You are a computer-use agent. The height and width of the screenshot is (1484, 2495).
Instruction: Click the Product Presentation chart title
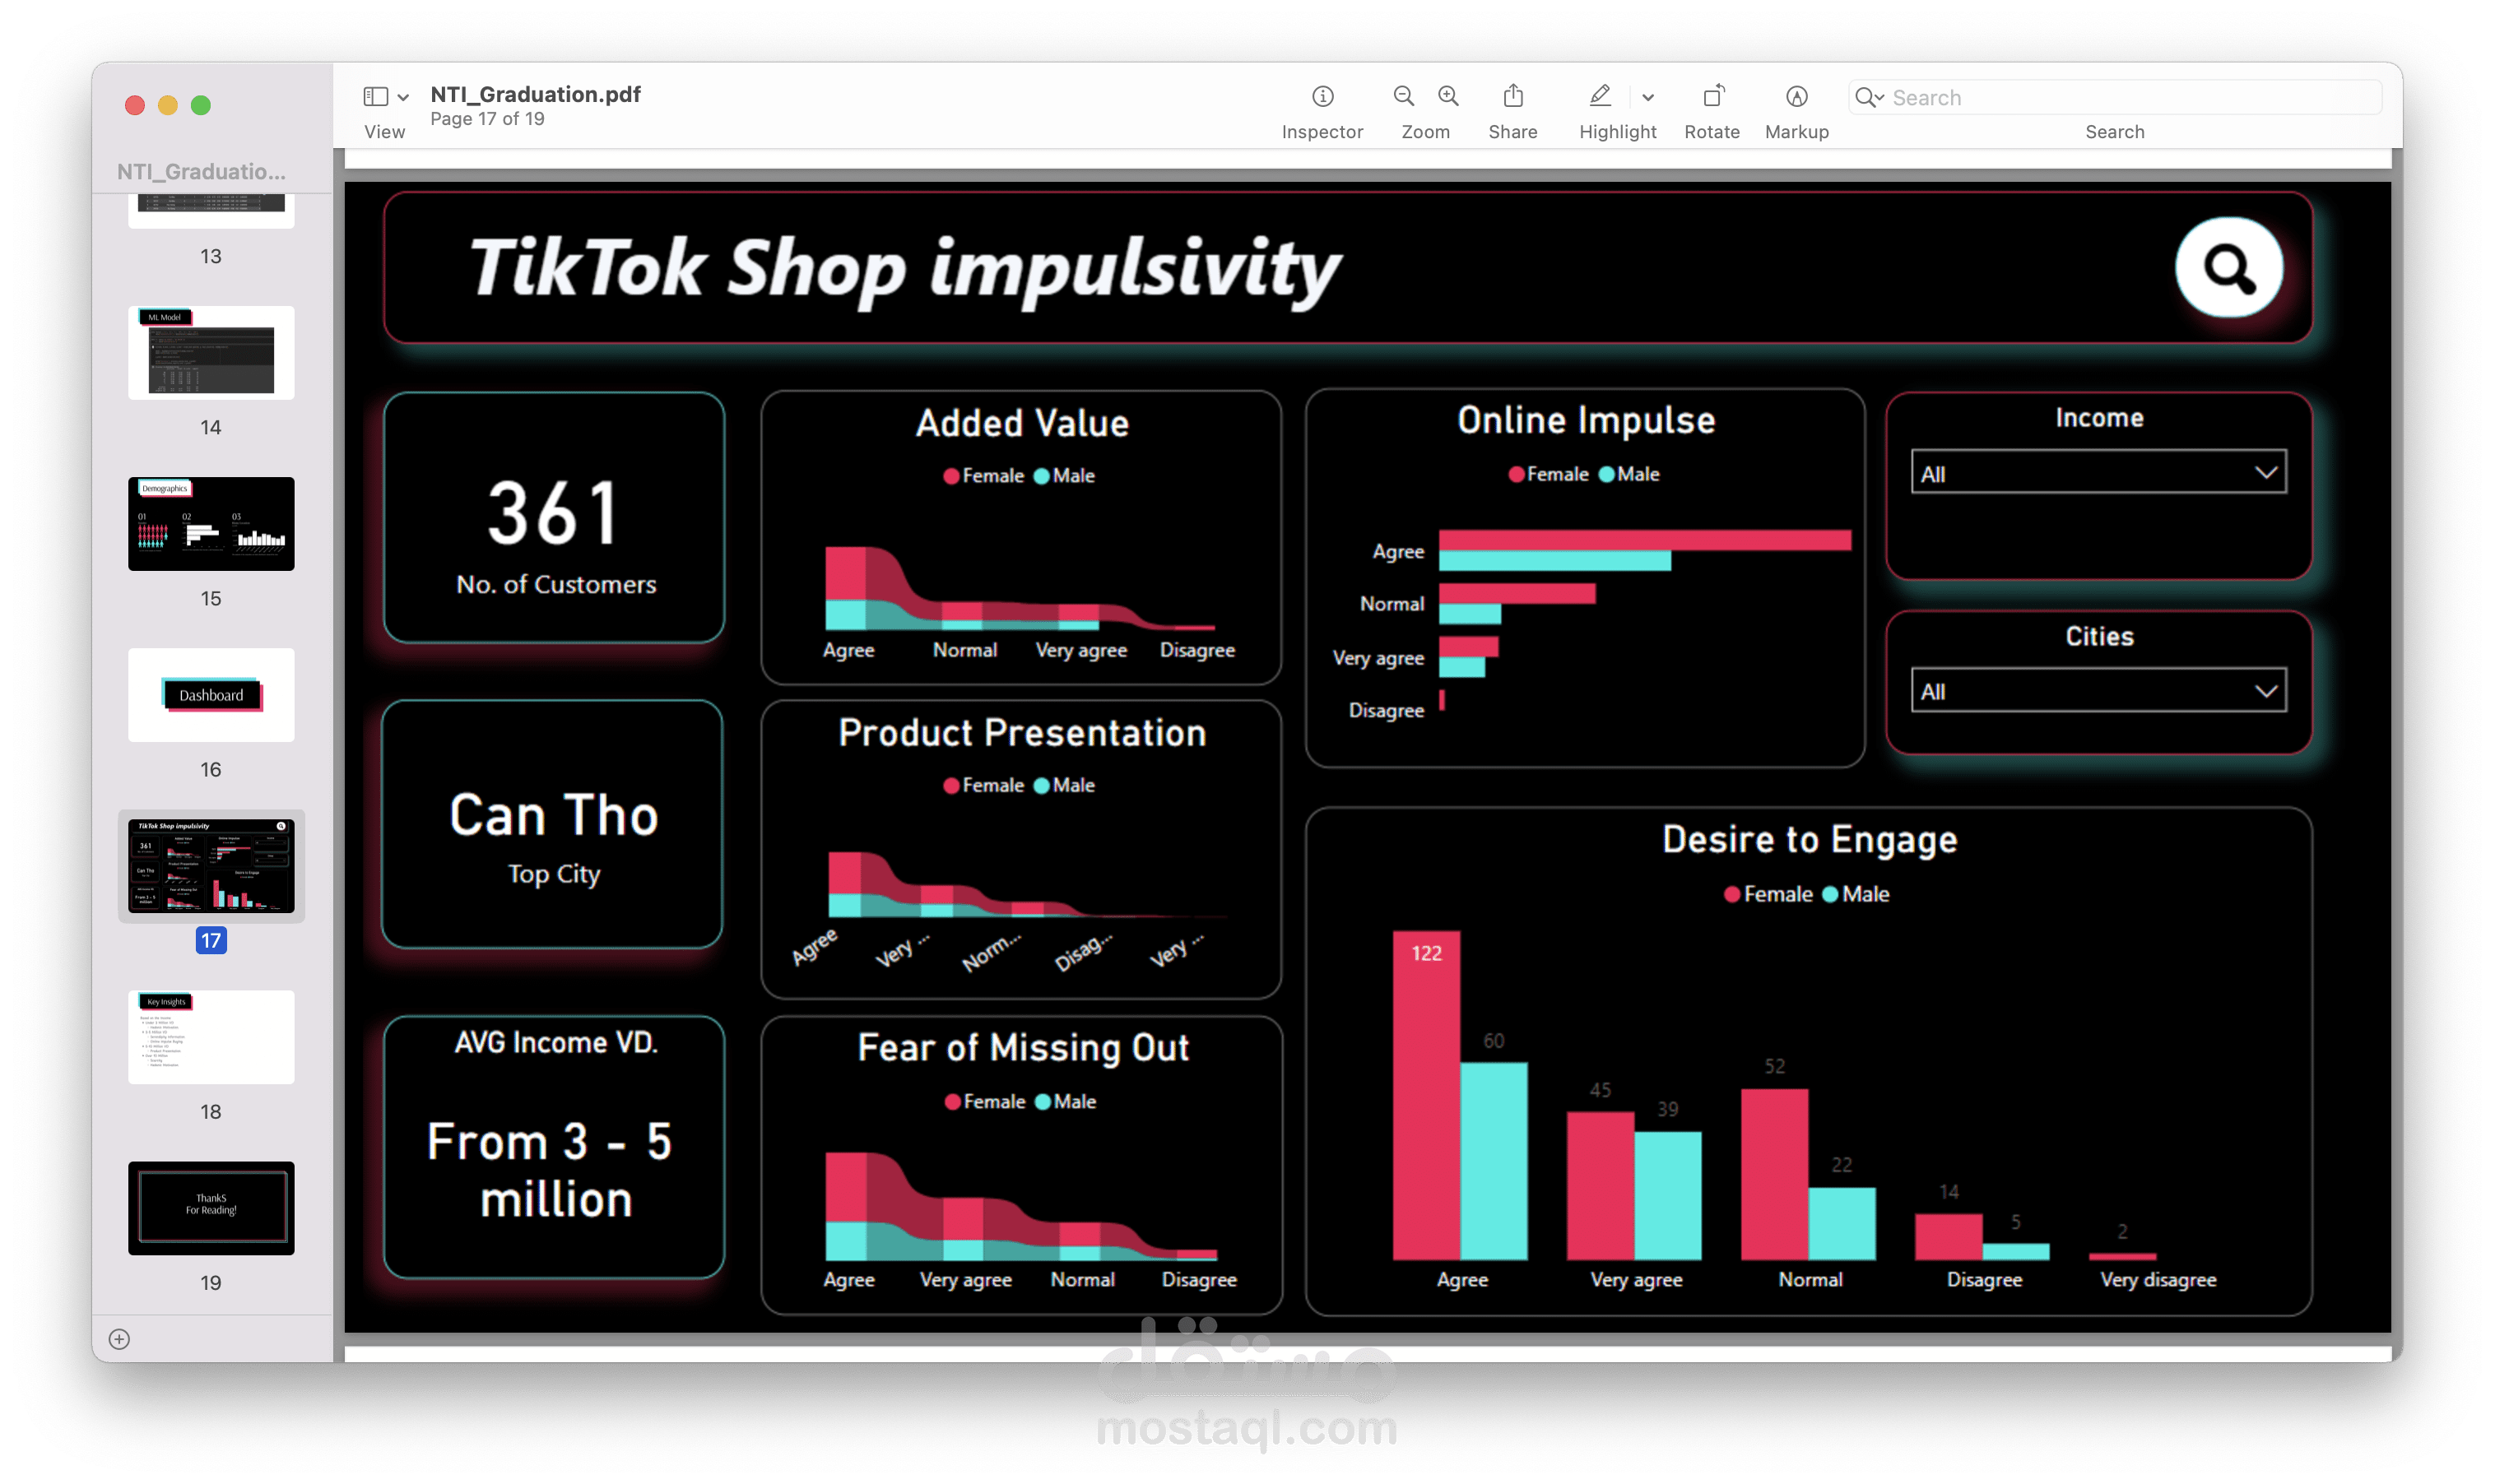tap(1022, 733)
